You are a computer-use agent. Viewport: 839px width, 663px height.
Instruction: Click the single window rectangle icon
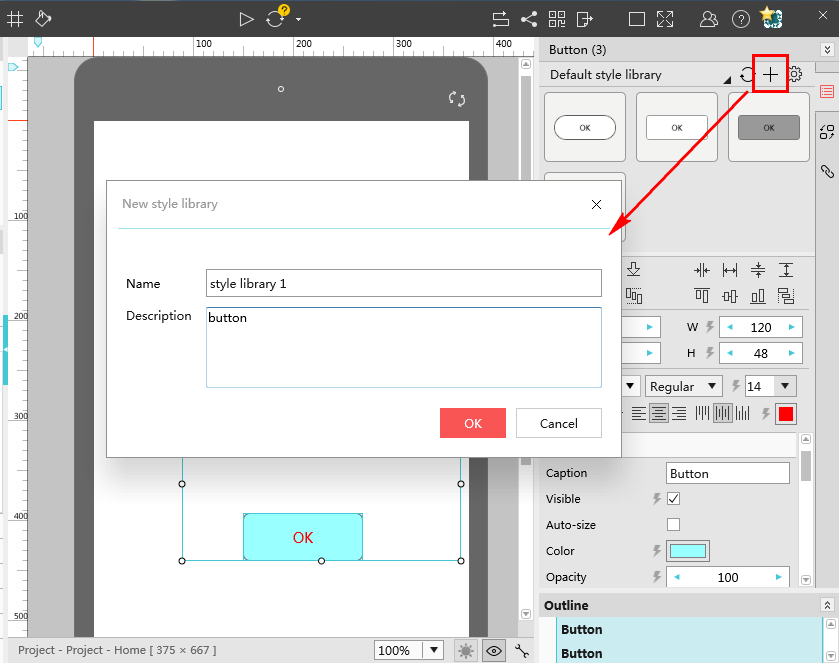pos(637,20)
